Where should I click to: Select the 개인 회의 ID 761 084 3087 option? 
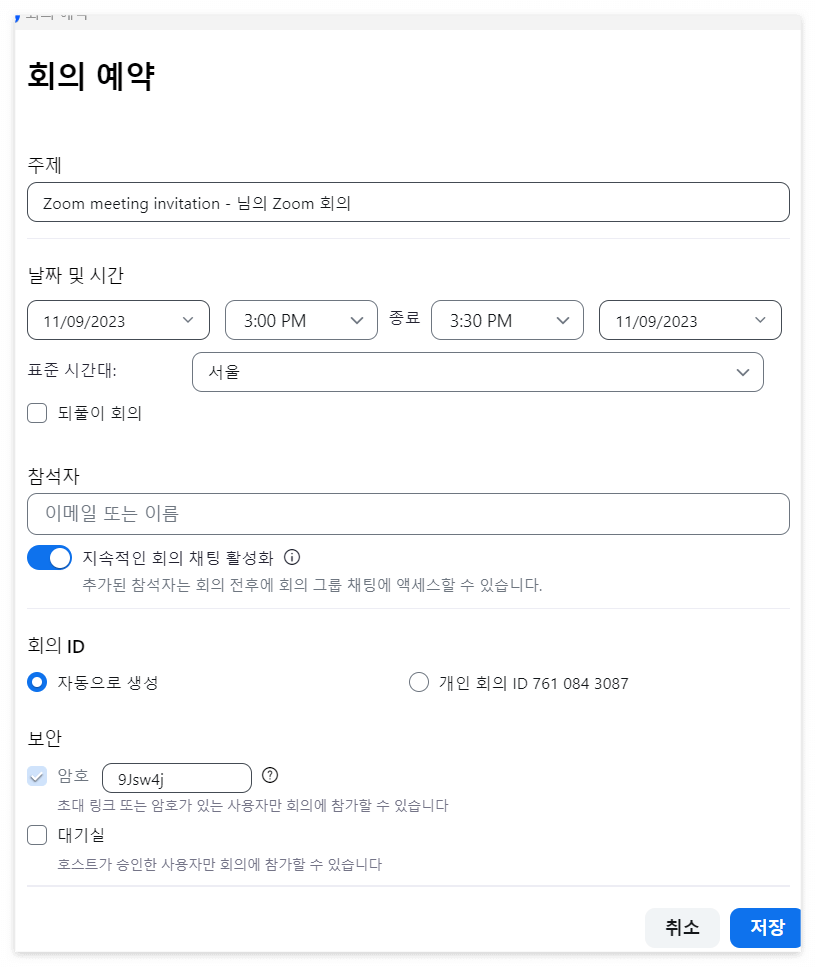point(419,683)
